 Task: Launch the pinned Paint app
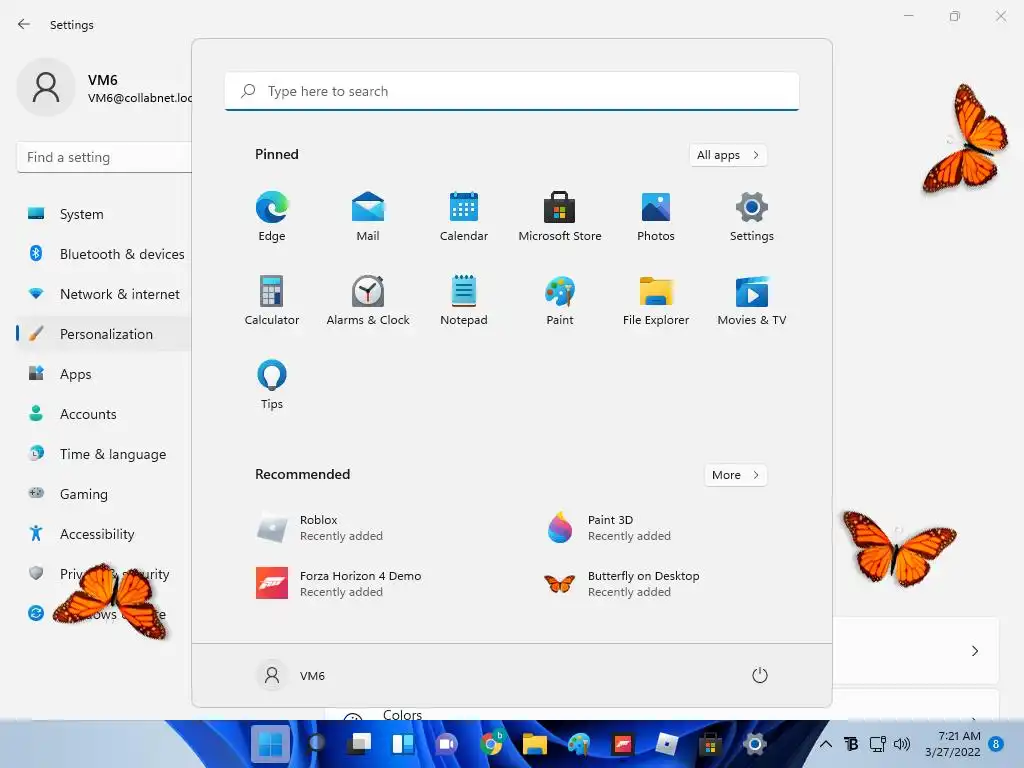pyautogui.click(x=560, y=300)
